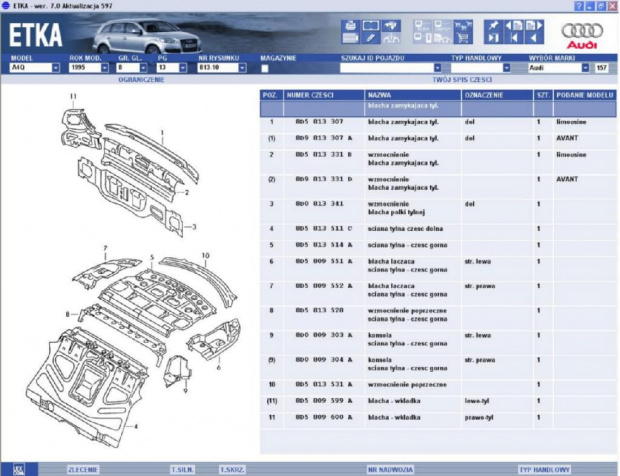Click the multiple shopping carts icon
This screenshot has width=620, height=476.
coord(463,26)
